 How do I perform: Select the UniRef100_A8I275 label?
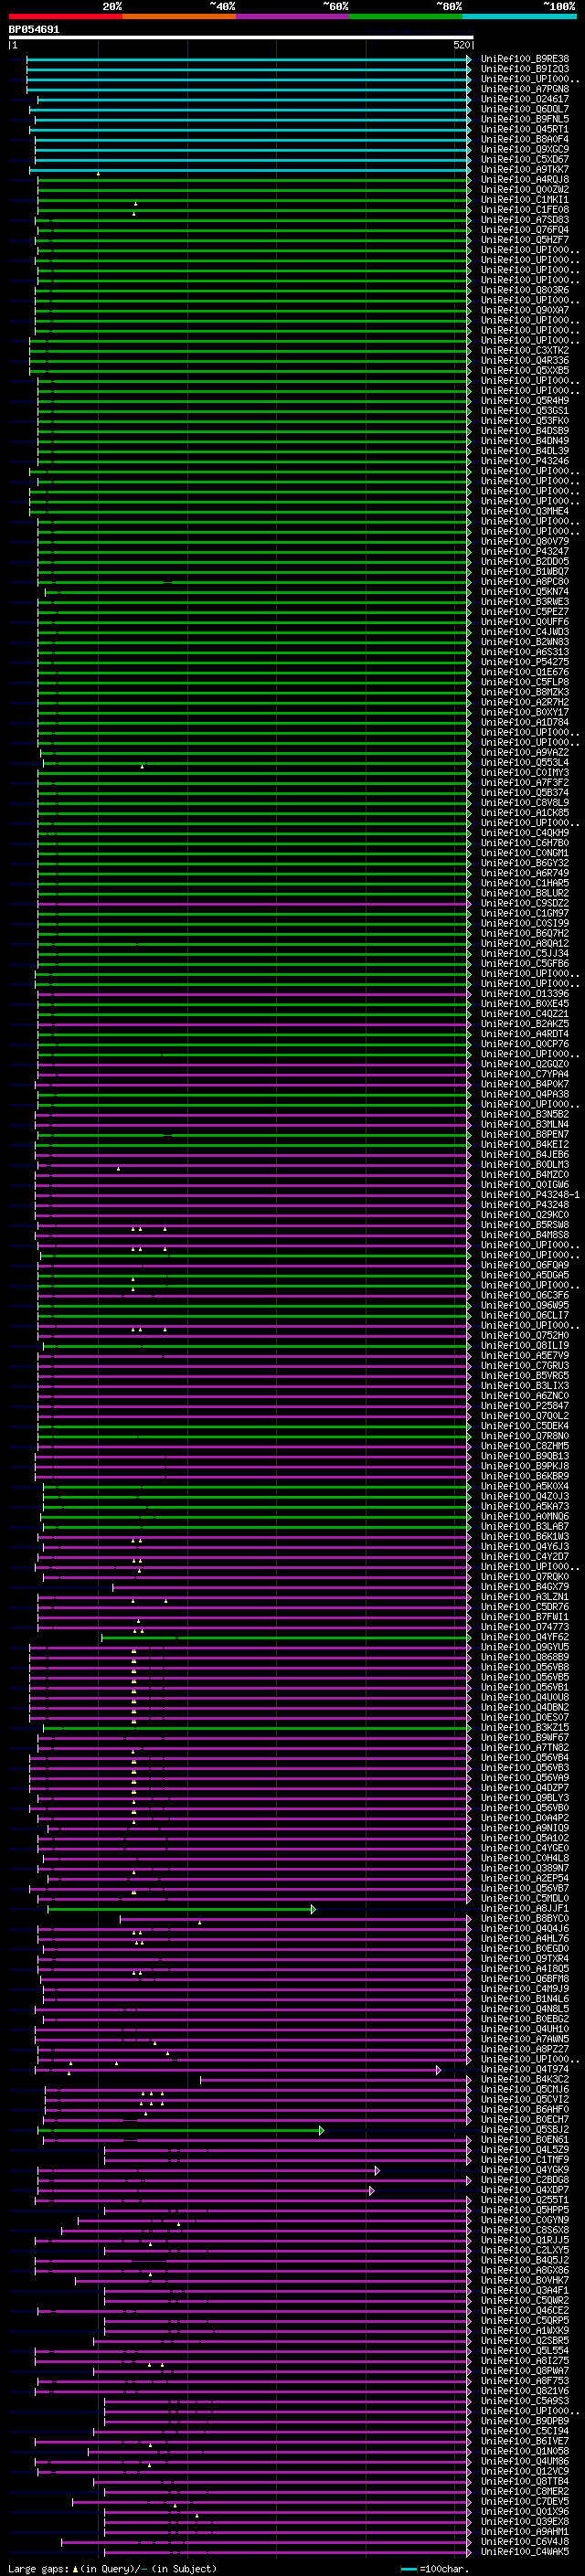[x=525, y=2360]
